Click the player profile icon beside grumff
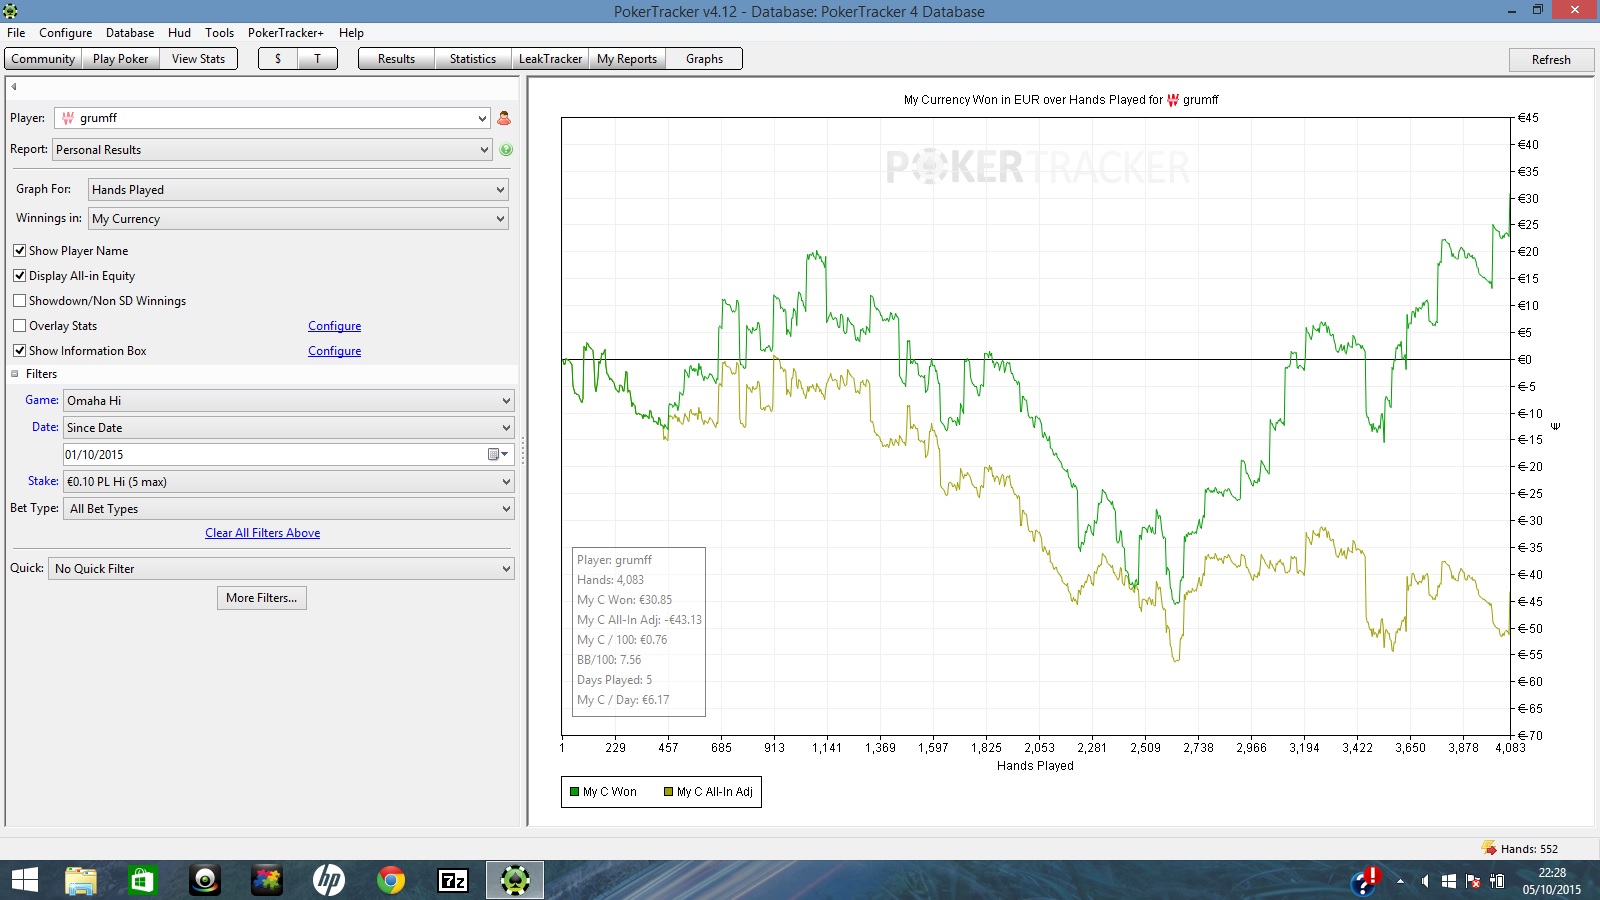Image resolution: width=1600 pixels, height=900 pixels. 504,118
